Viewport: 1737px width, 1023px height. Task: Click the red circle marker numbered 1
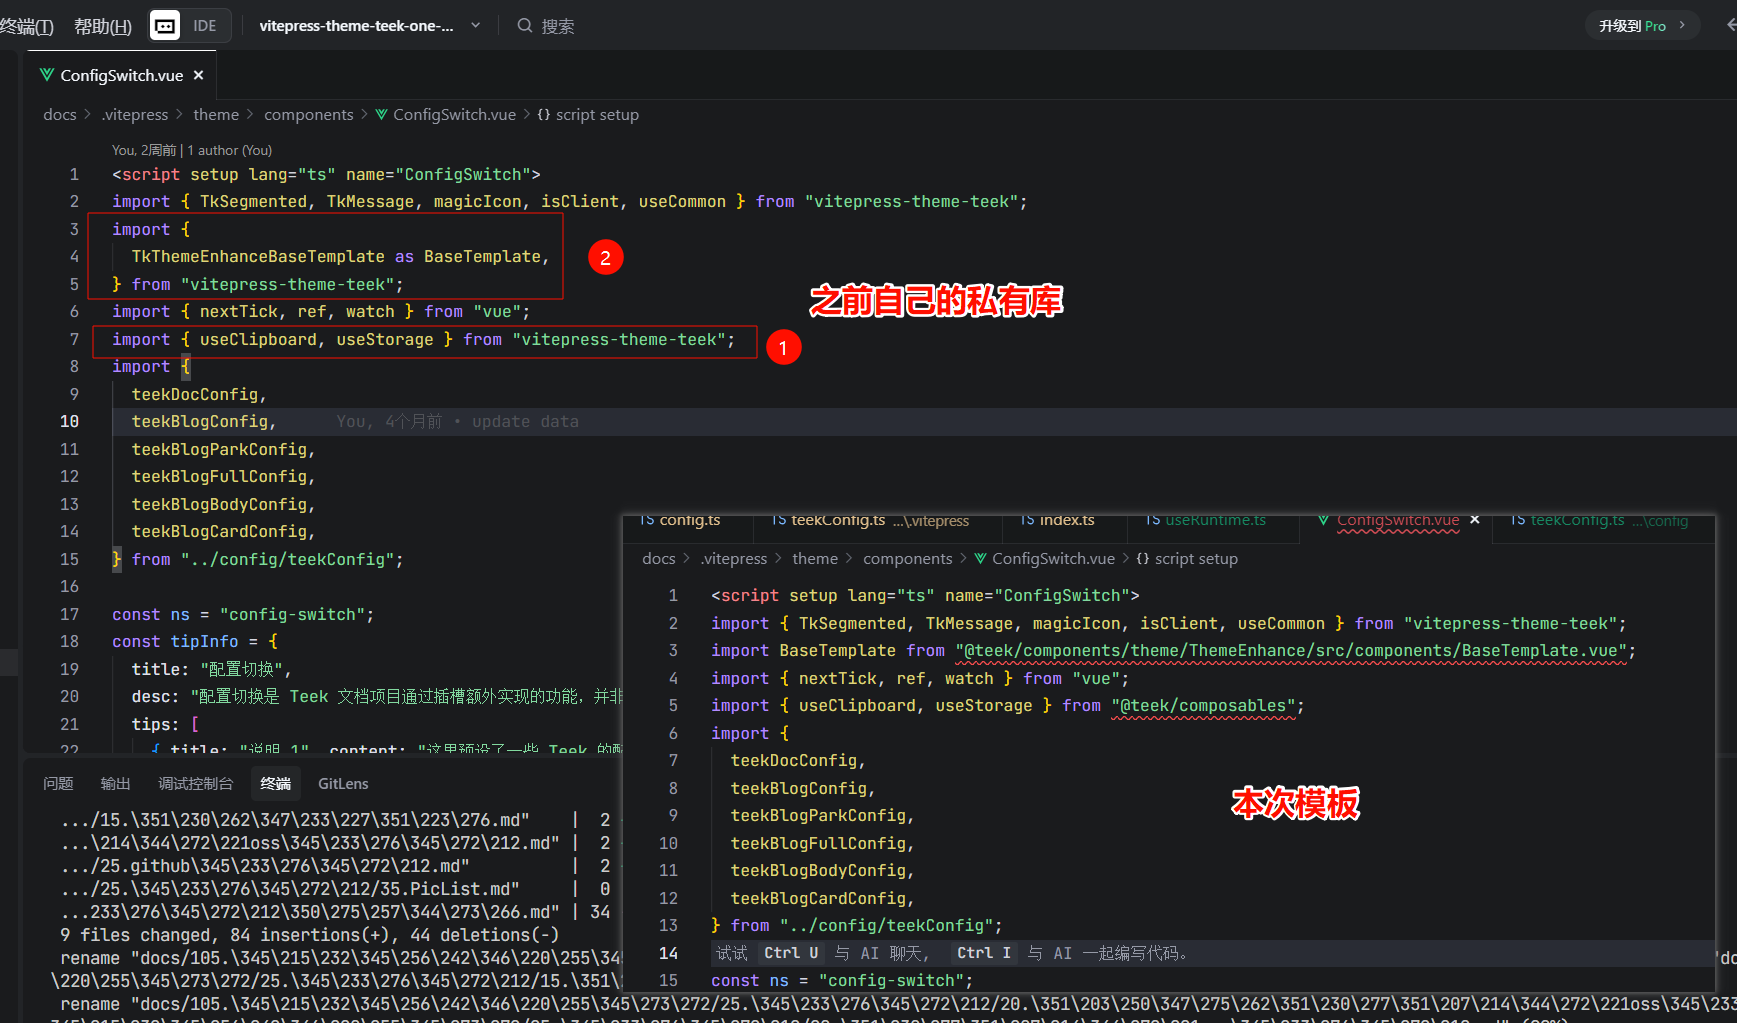click(783, 347)
